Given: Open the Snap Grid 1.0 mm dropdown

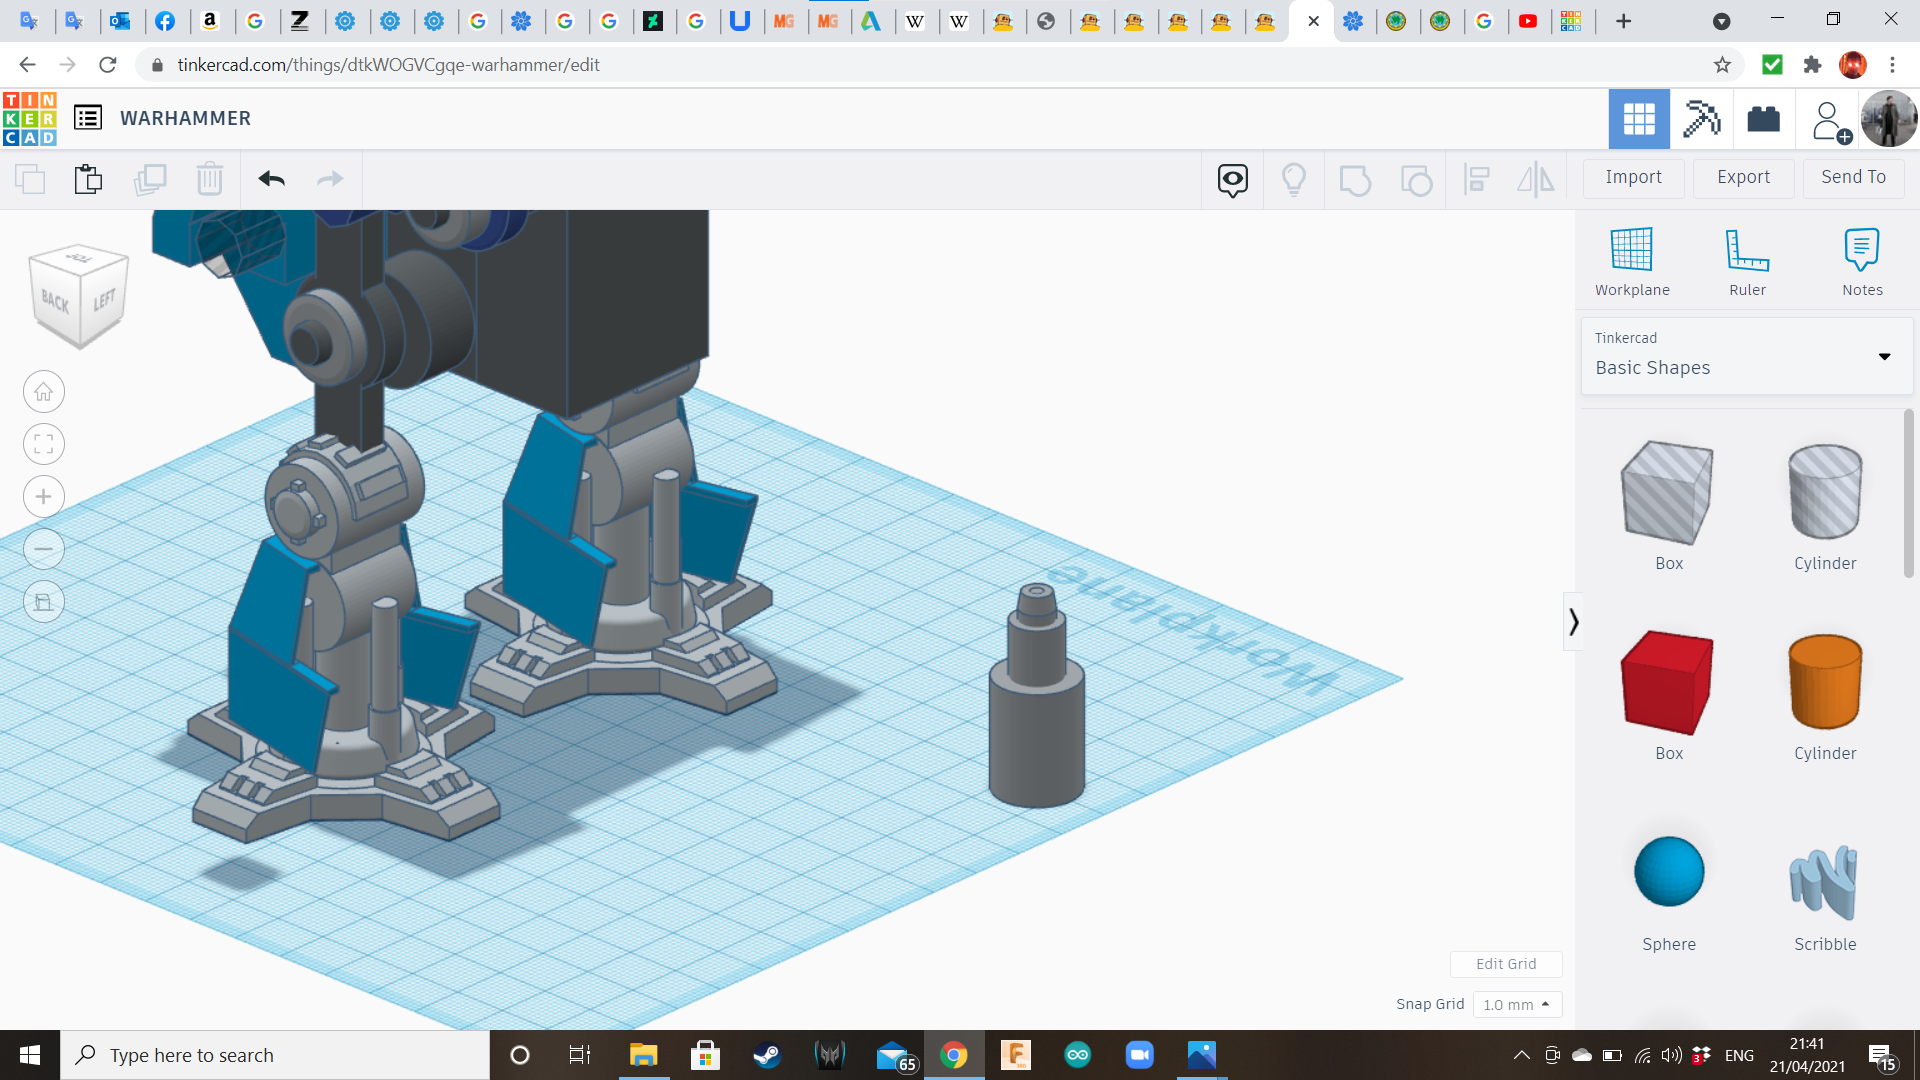Looking at the screenshot, I should point(1516,1004).
